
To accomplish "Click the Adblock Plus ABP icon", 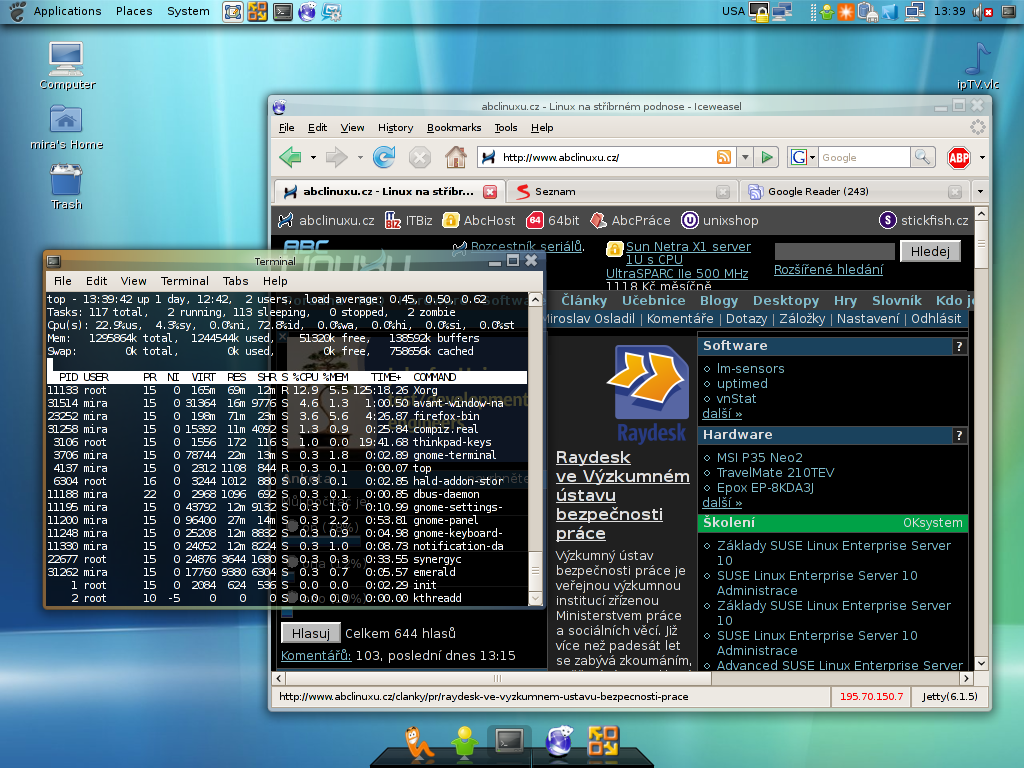I will pyautogui.click(x=959, y=157).
